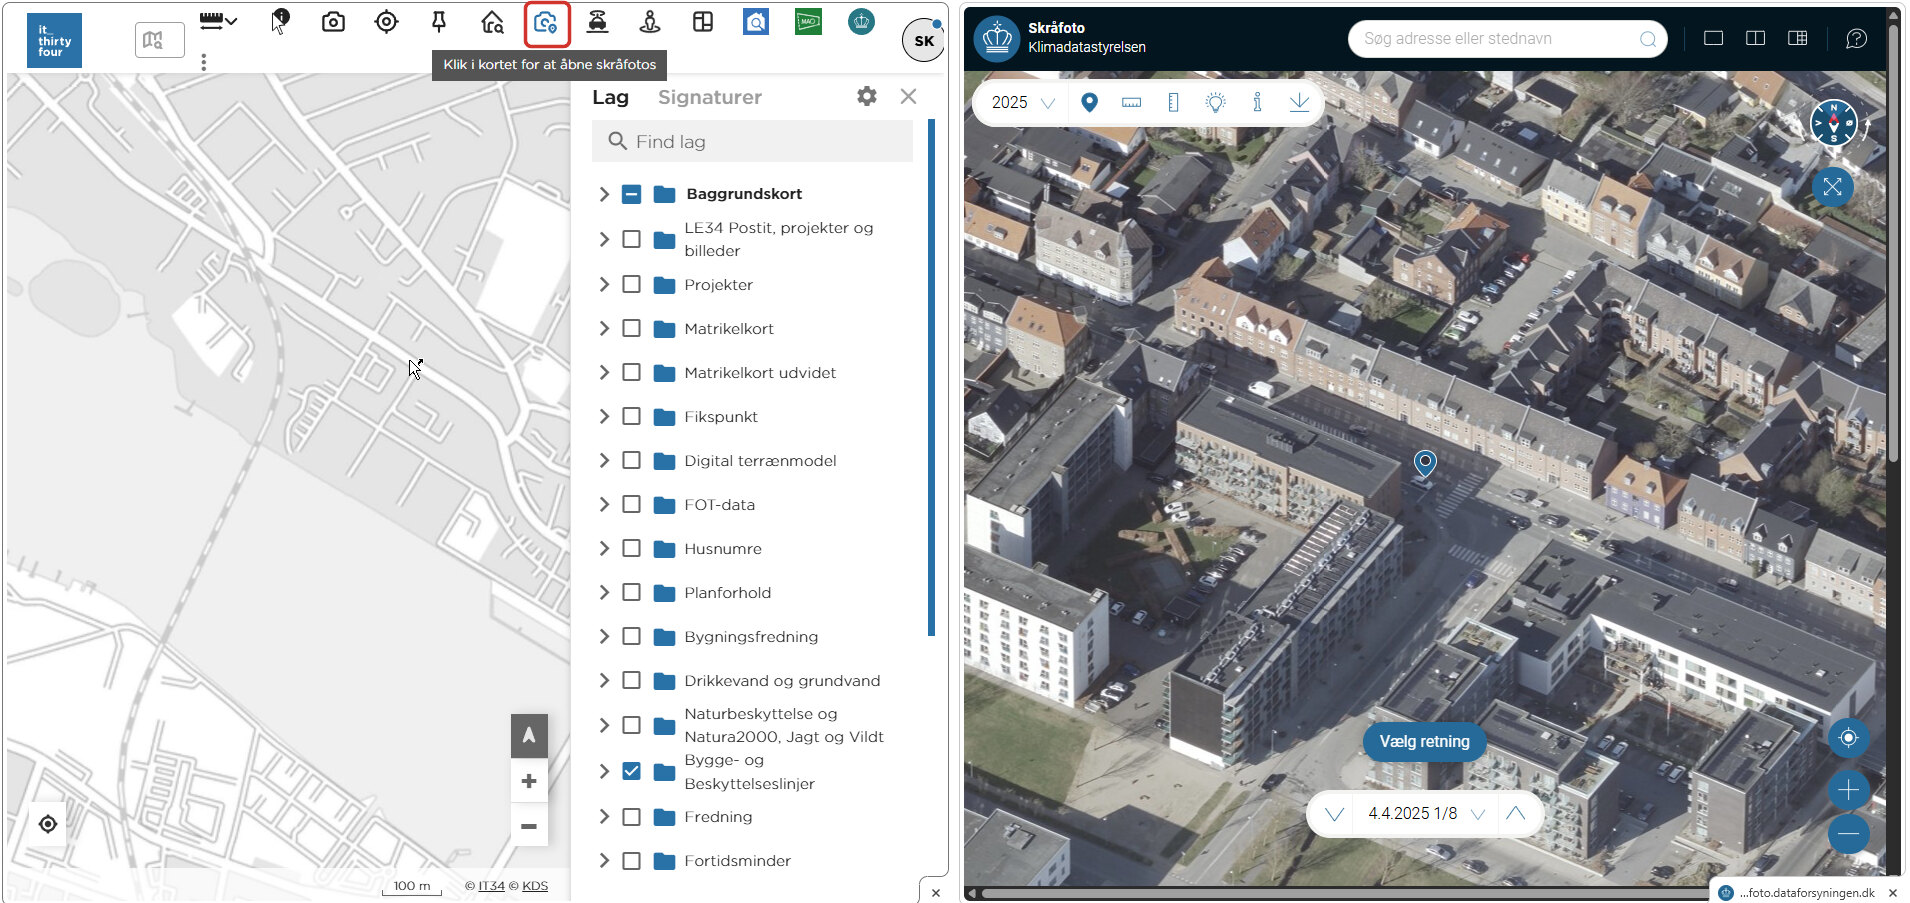Screen dimensions: 1910x903
Task: Click the Vælg retning button
Action: pos(1424,741)
